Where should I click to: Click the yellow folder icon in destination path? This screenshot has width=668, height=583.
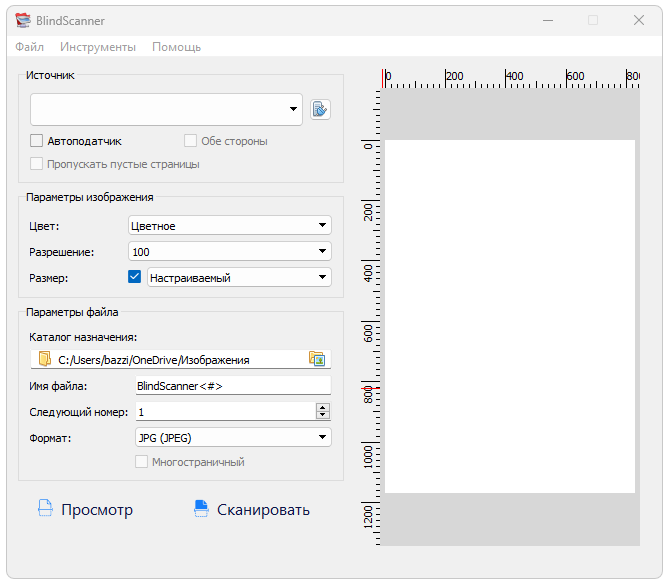click(x=44, y=359)
